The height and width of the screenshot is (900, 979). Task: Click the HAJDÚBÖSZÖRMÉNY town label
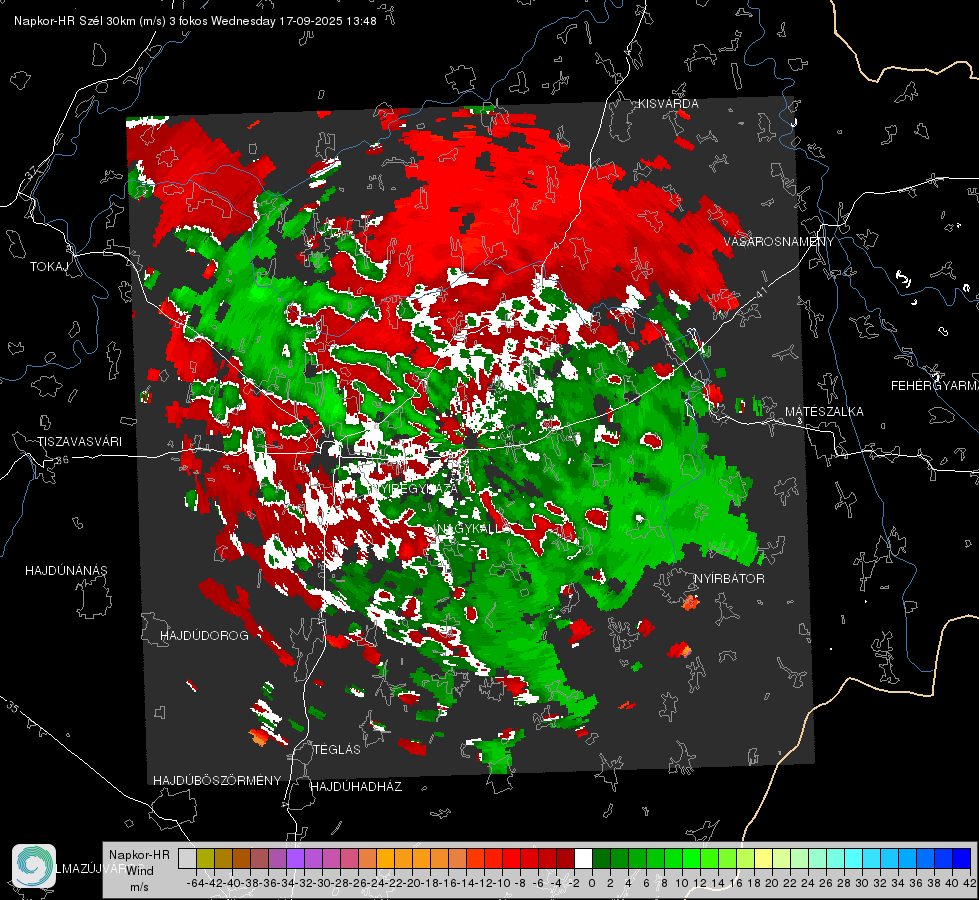point(217,781)
